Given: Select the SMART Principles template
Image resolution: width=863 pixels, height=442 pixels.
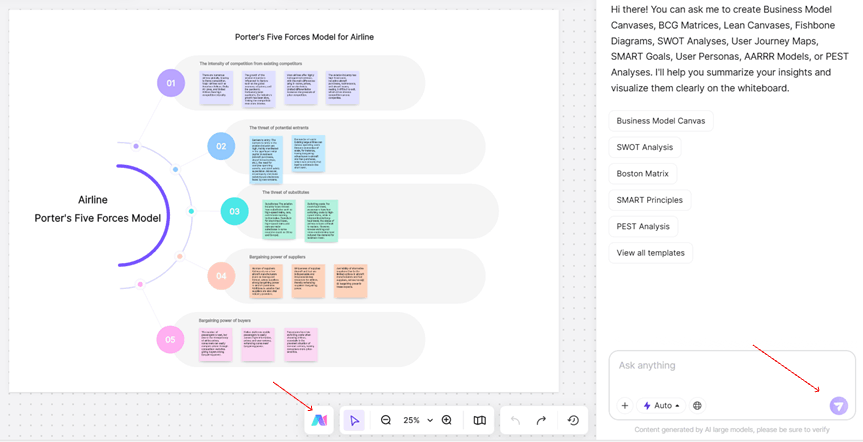Looking at the screenshot, I should pyautogui.click(x=649, y=200).
